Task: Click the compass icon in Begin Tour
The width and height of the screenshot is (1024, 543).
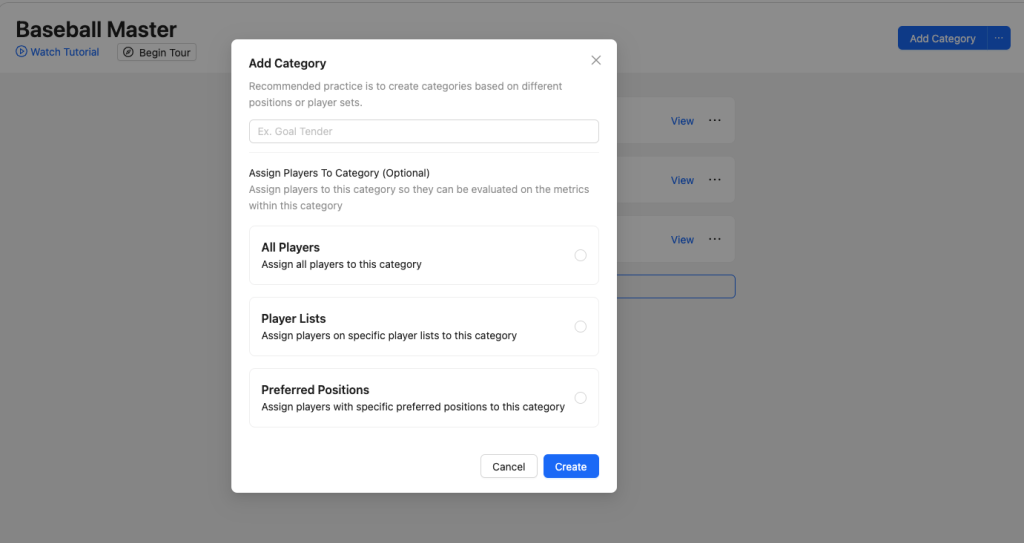Action: (x=128, y=52)
